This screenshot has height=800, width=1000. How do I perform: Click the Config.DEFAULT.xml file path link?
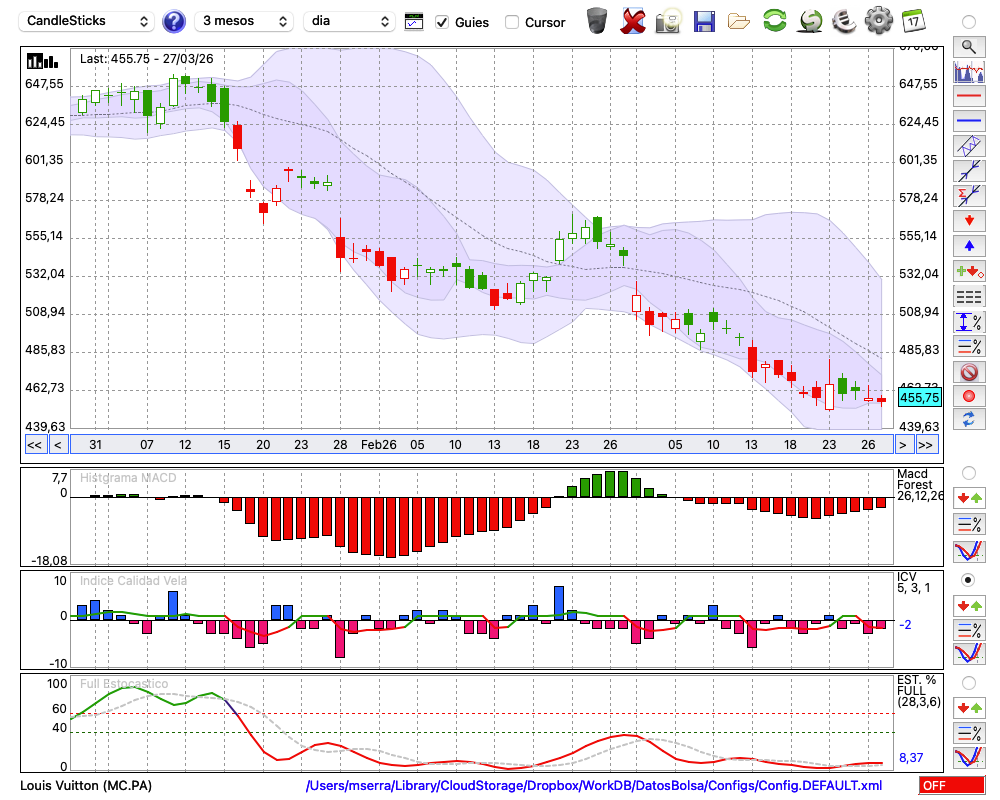[x=594, y=785]
